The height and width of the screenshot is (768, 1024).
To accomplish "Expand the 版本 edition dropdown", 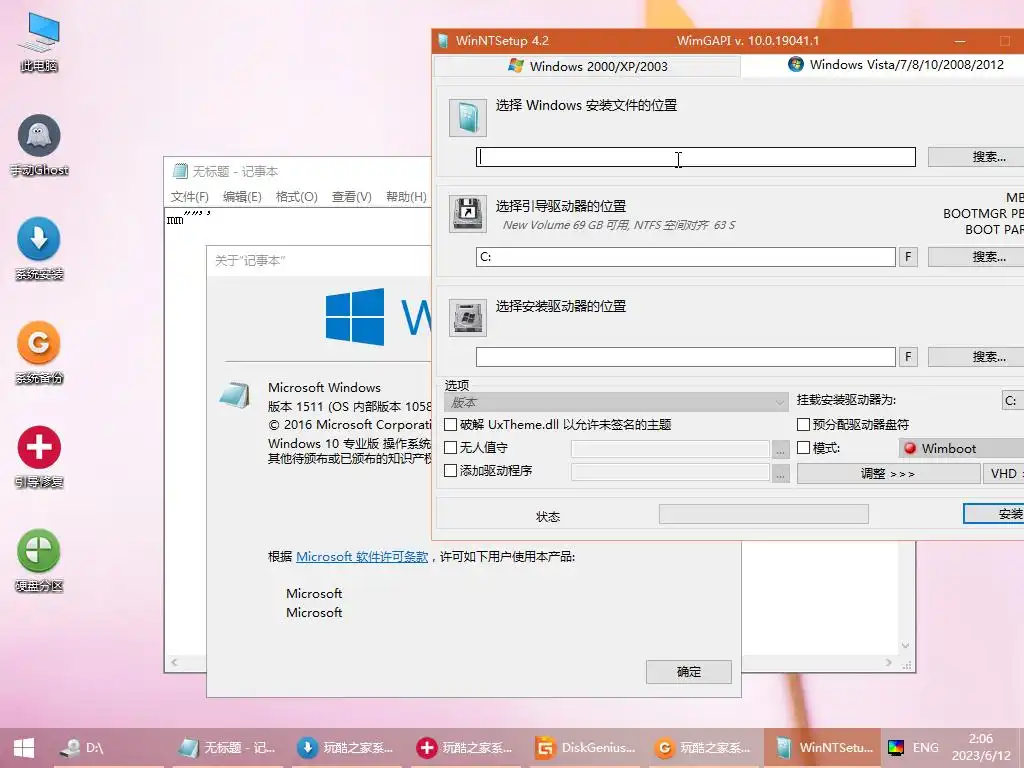I will click(616, 402).
